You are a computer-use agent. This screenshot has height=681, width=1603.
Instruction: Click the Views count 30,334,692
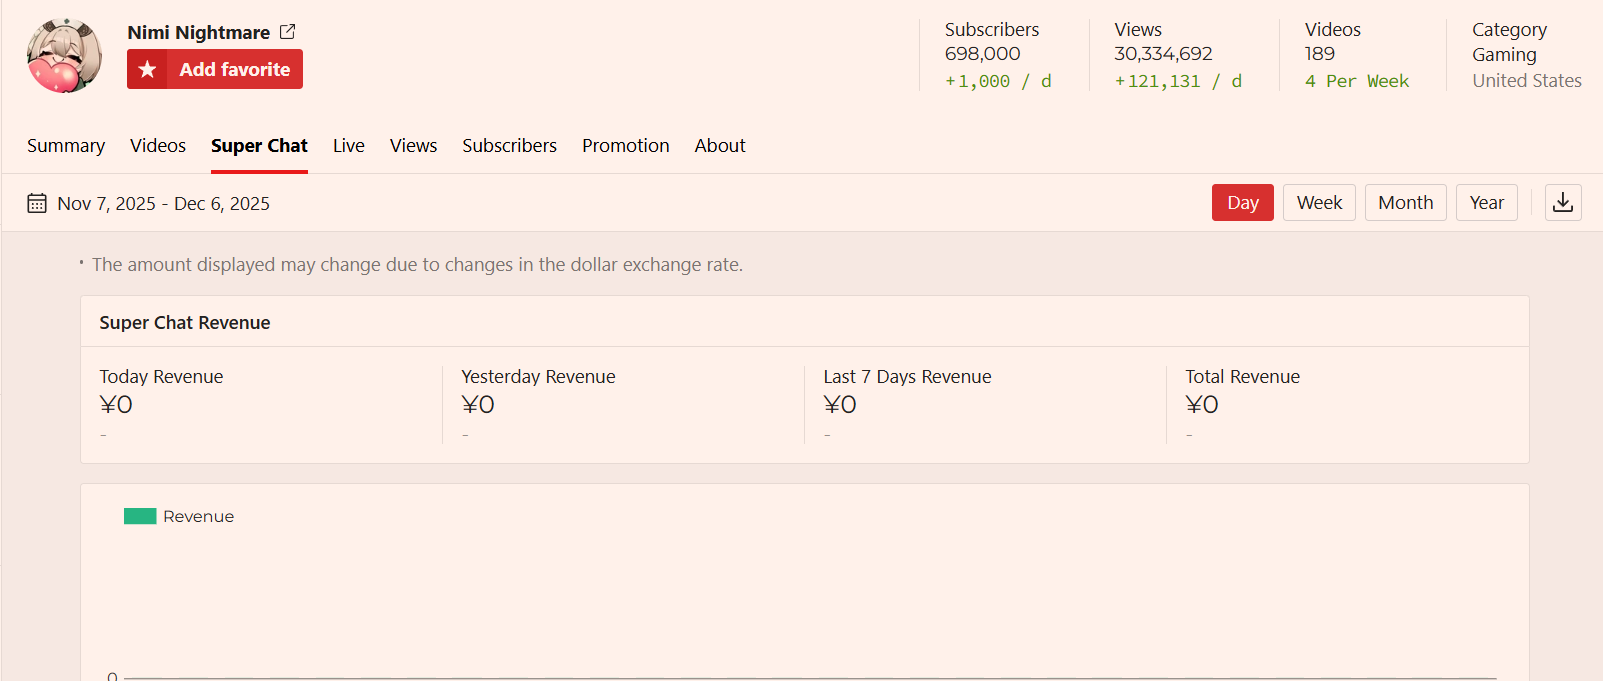point(1163,54)
